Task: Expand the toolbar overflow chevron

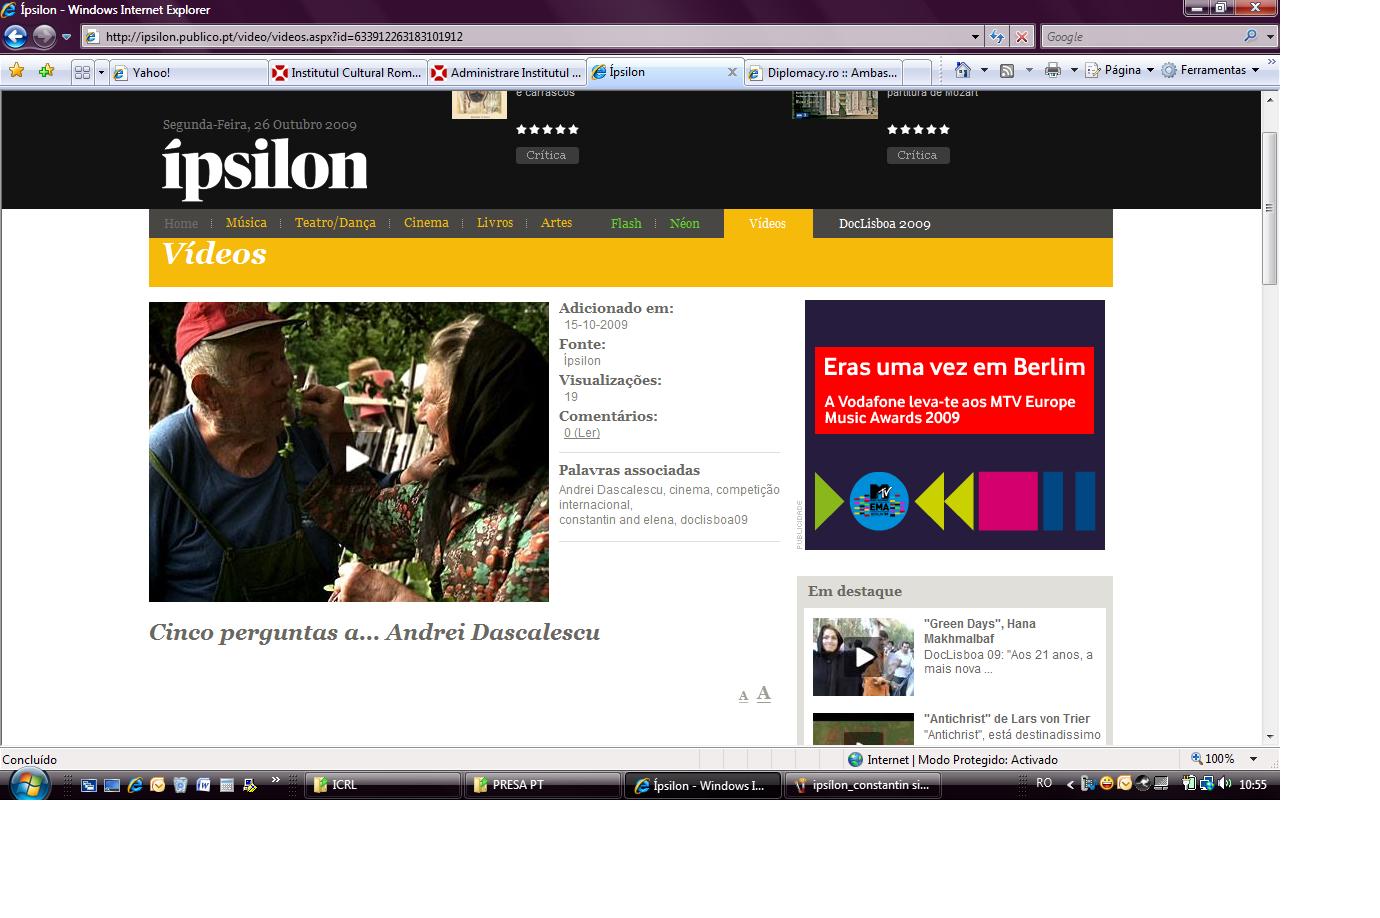Action: click(x=1272, y=64)
